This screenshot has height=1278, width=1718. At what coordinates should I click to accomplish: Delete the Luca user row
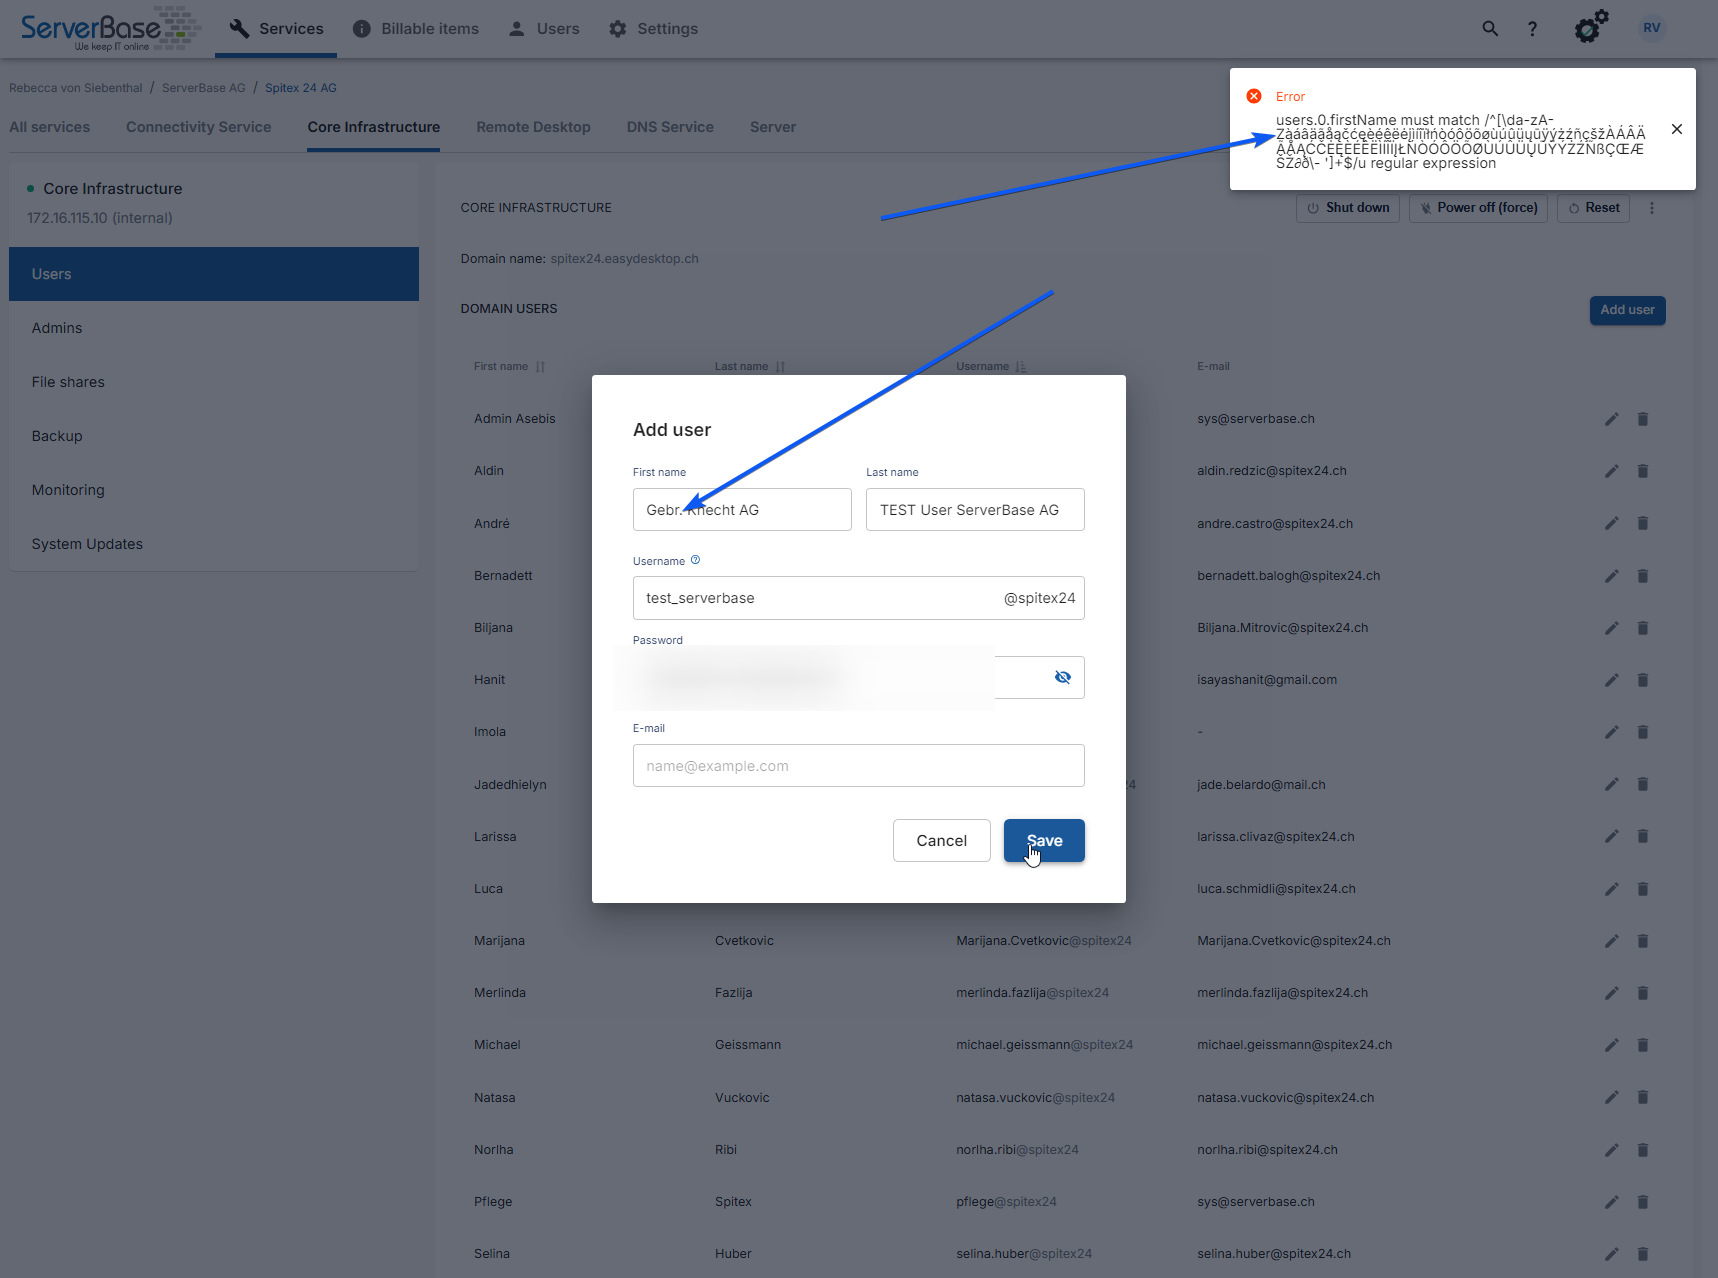click(1642, 889)
